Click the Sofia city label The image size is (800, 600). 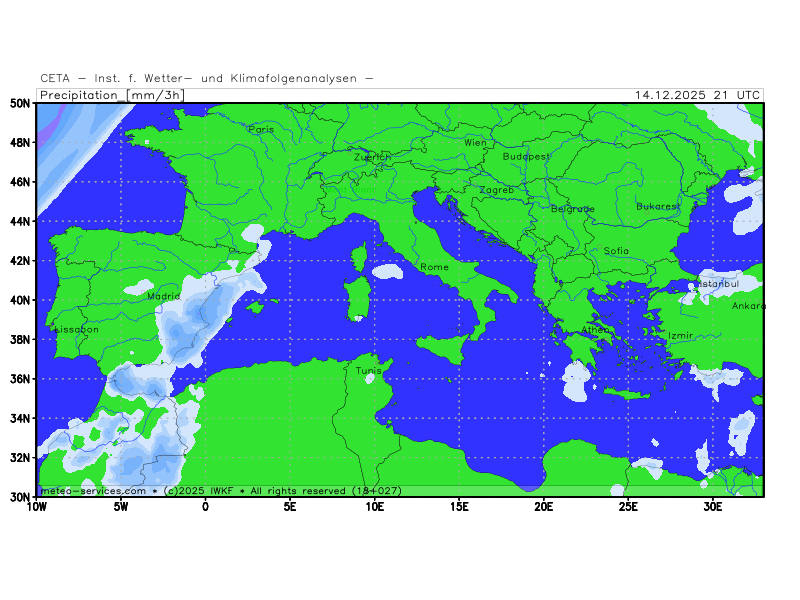point(617,251)
